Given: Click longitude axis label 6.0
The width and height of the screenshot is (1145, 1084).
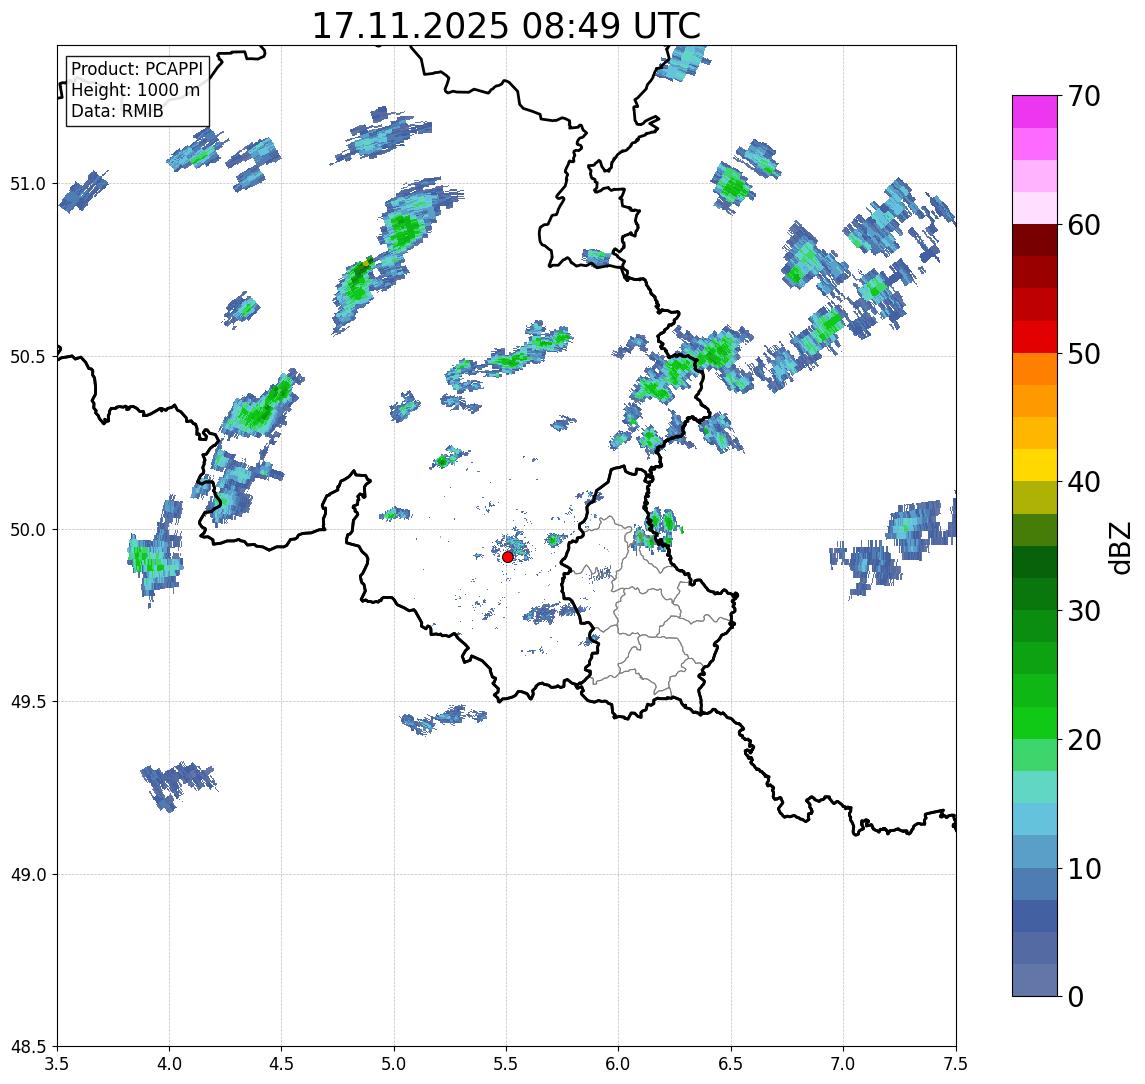Looking at the screenshot, I should coord(619,1064).
